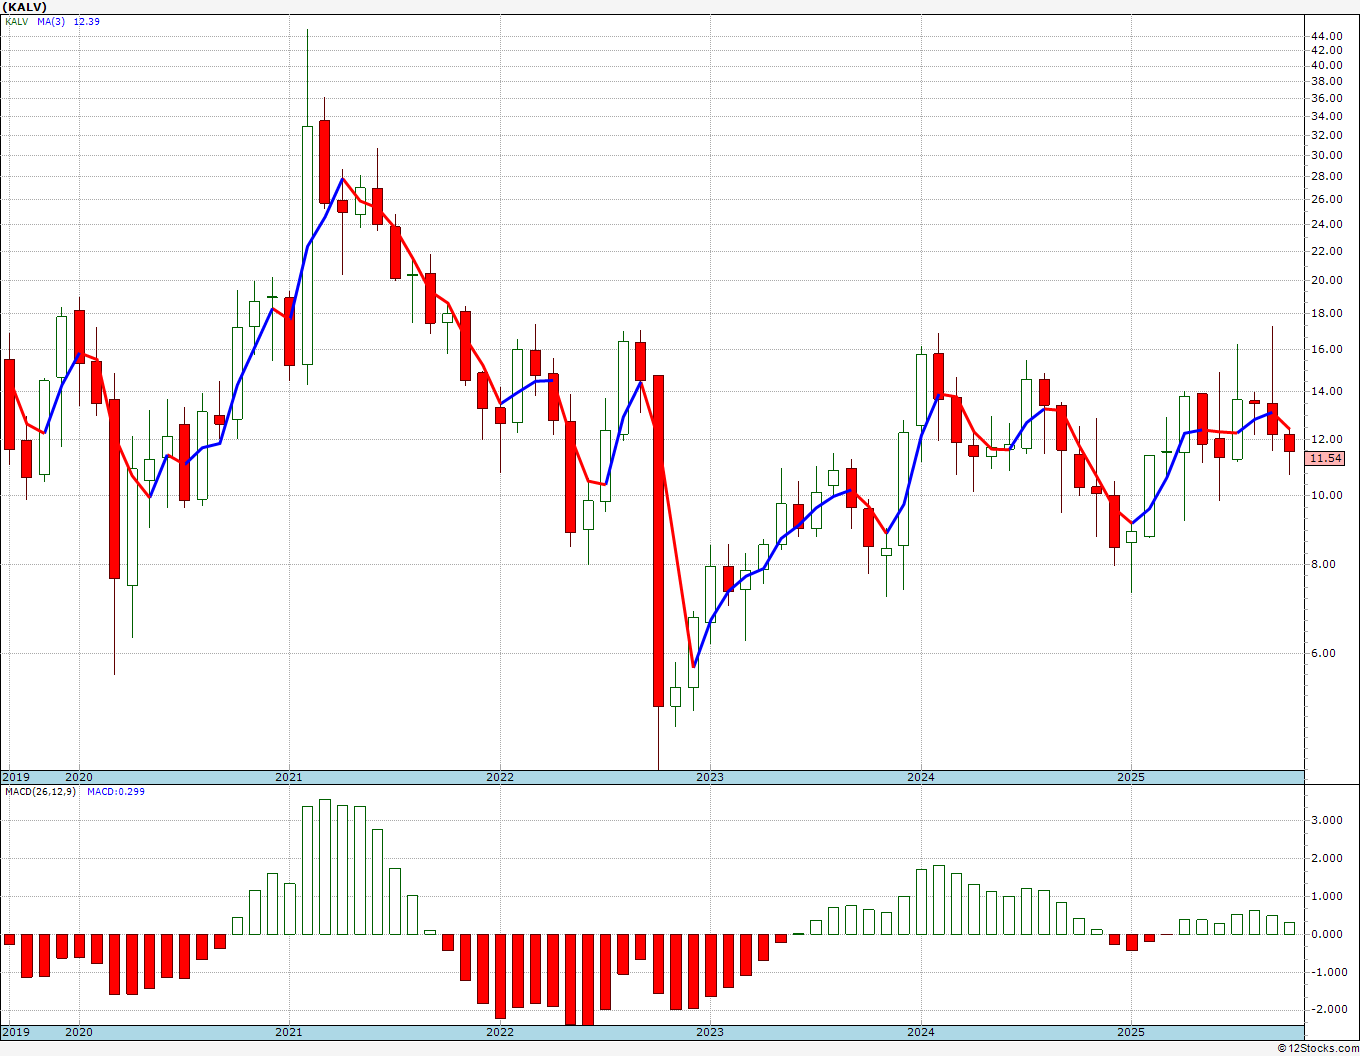The image size is (1360, 1056).
Task: Select 2023 on the price chart time axis
Action: [710, 777]
